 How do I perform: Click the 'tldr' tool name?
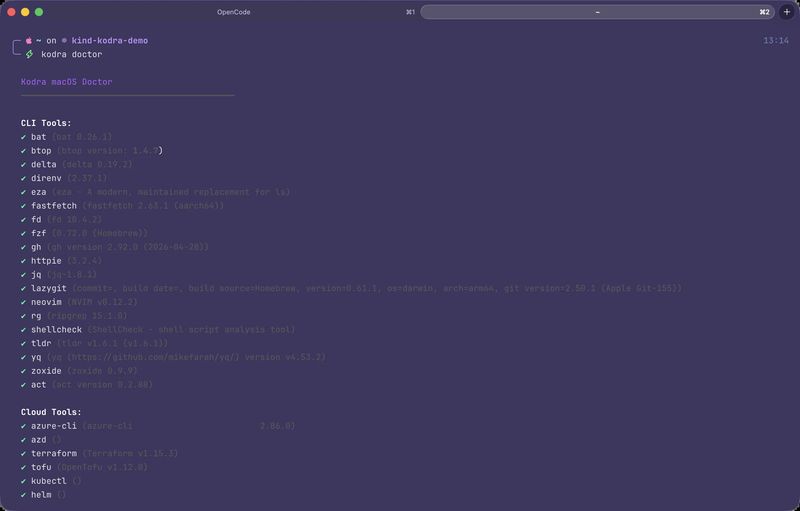click(x=41, y=343)
